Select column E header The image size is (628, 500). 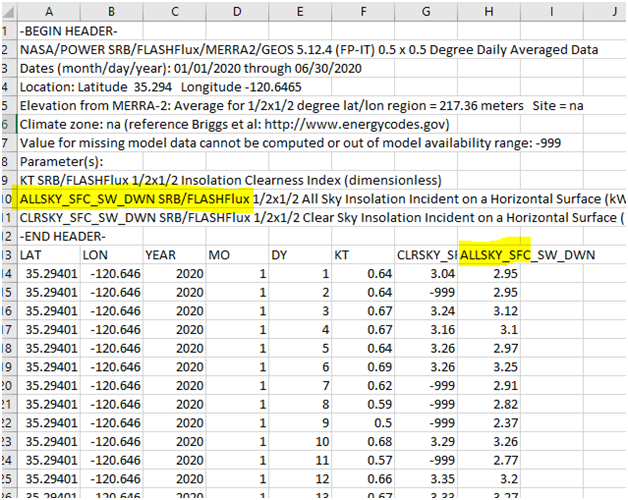click(300, 12)
